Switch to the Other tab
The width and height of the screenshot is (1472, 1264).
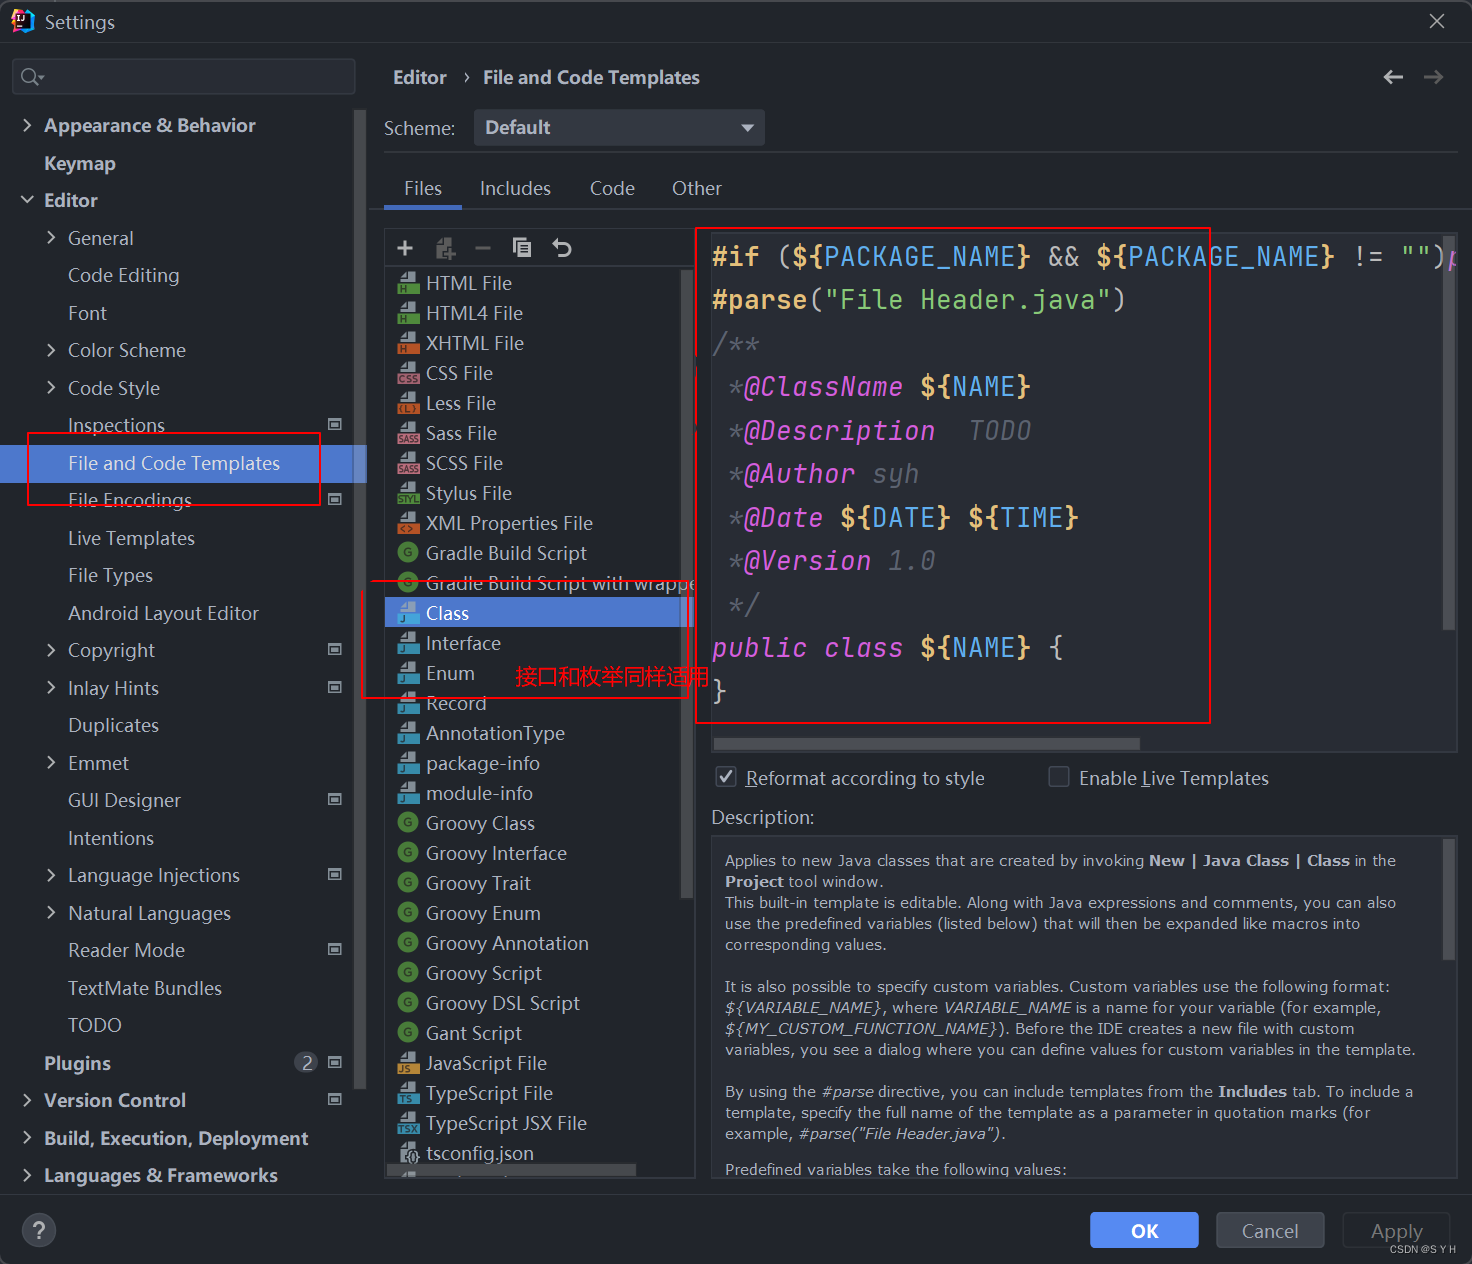[x=696, y=188]
